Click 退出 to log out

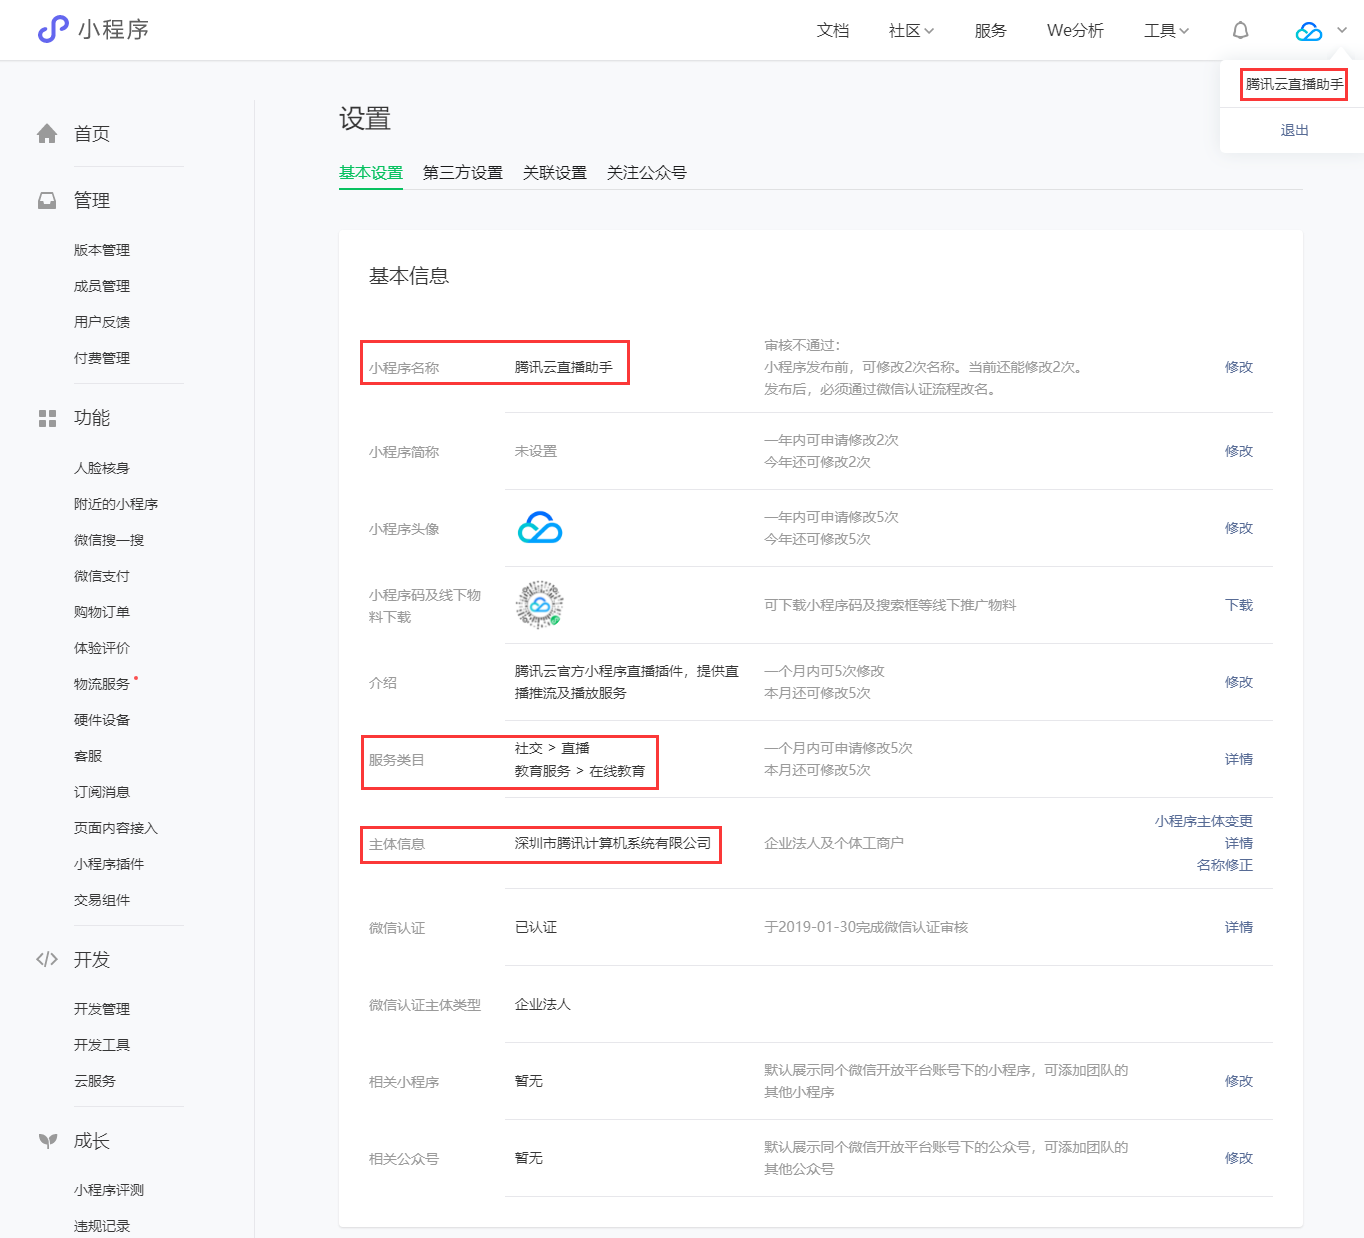[1294, 130]
